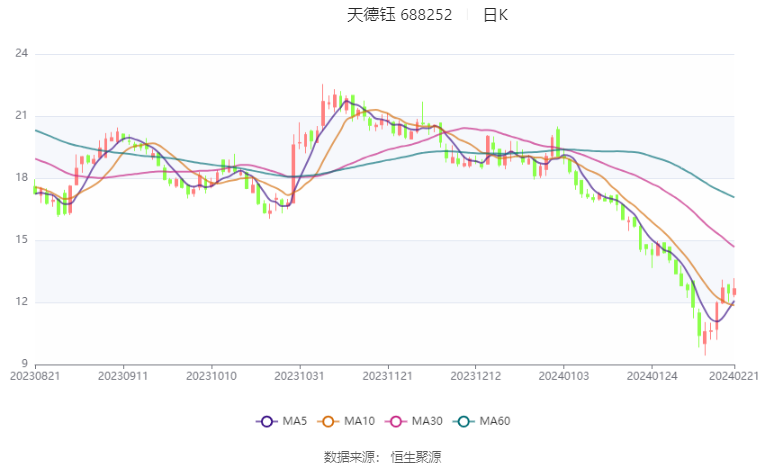This screenshot has width=765, height=465.
Task: Click the 20231031 x-axis date label
Action: click(x=299, y=376)
